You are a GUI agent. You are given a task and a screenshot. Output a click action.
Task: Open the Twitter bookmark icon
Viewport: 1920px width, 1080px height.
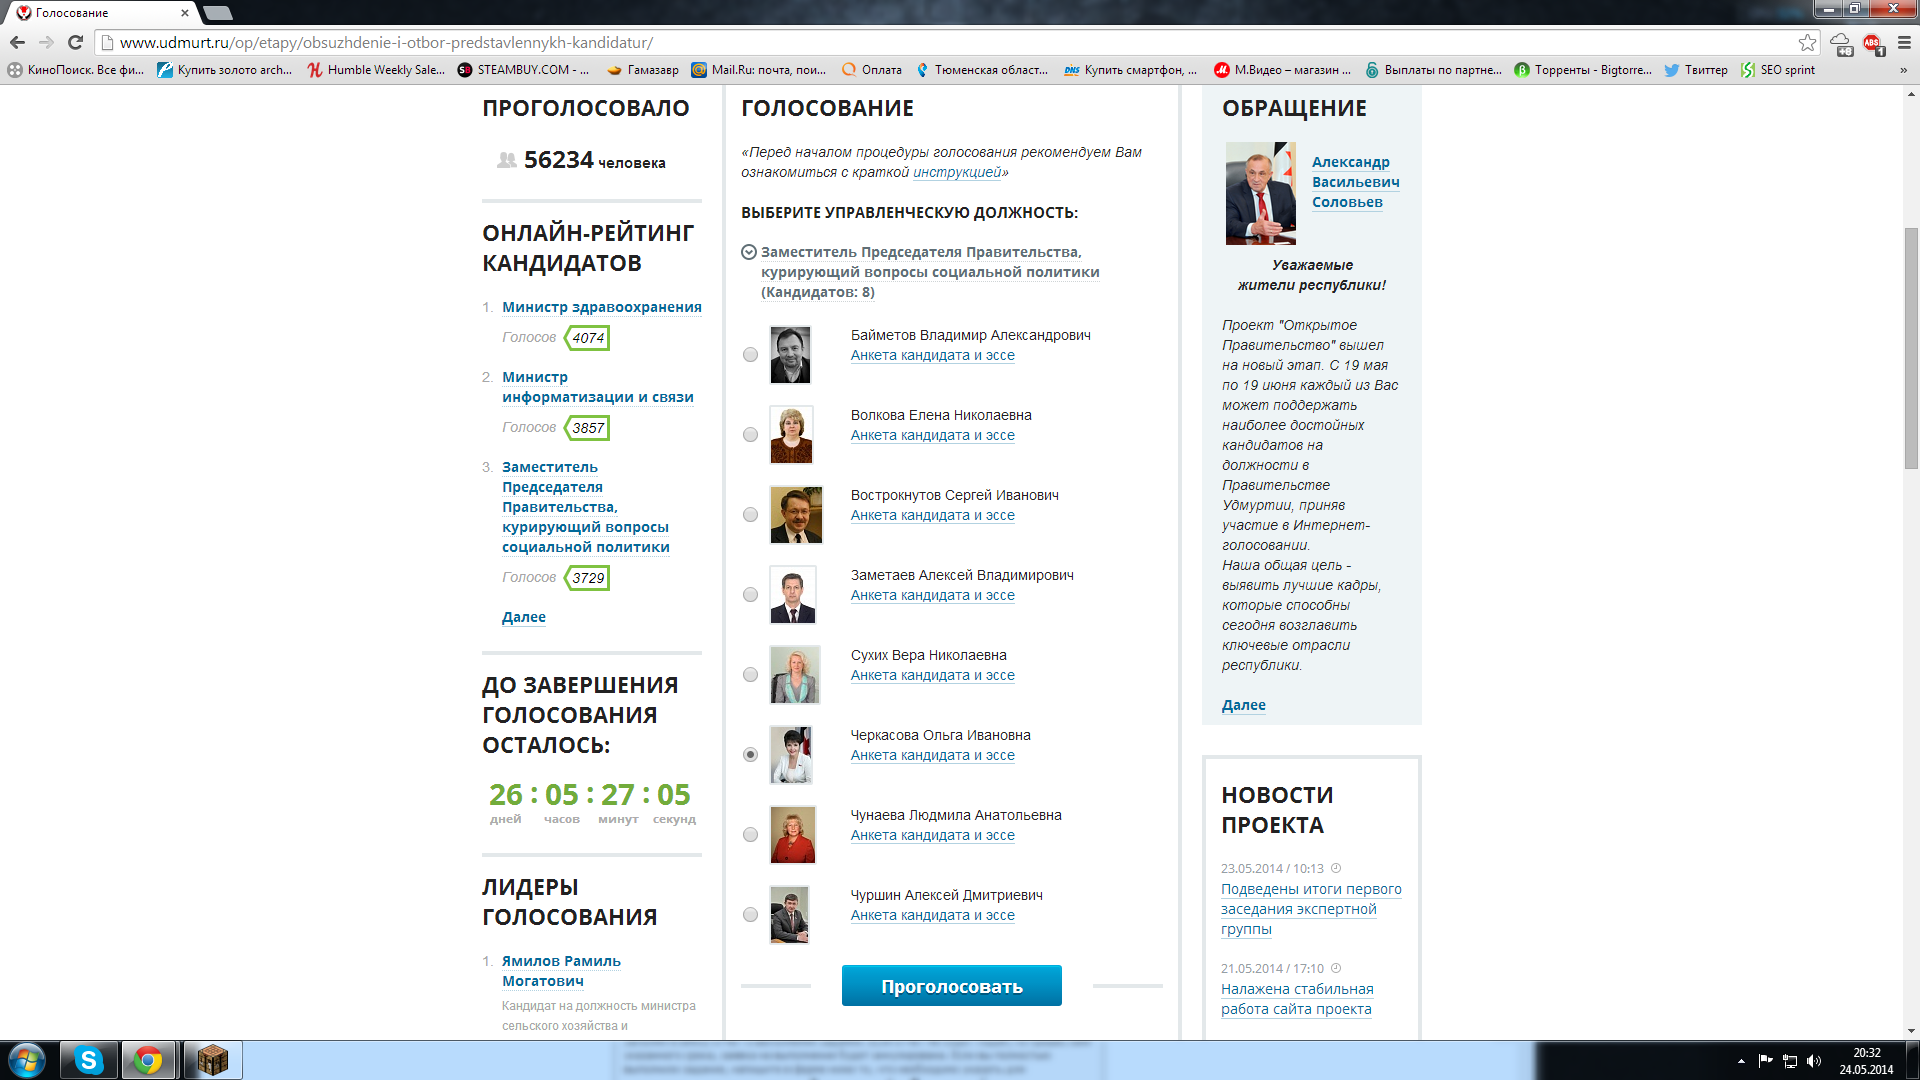pyautogui.click(x=1671, y=70)
